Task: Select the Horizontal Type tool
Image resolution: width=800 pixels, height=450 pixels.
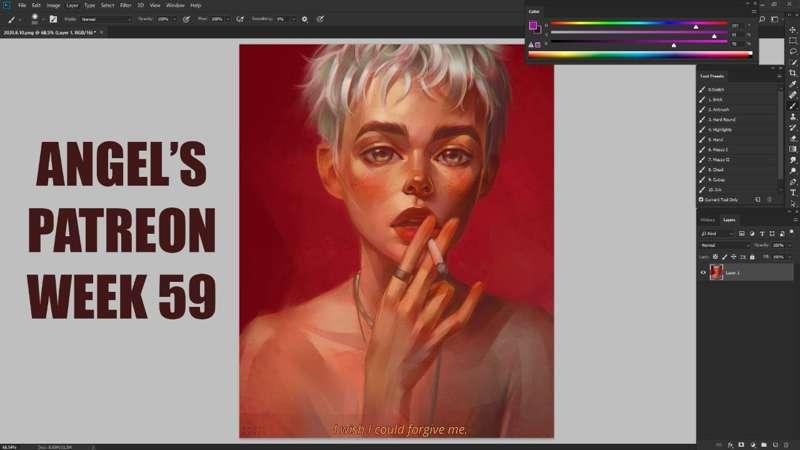Action: click(792, 193)
